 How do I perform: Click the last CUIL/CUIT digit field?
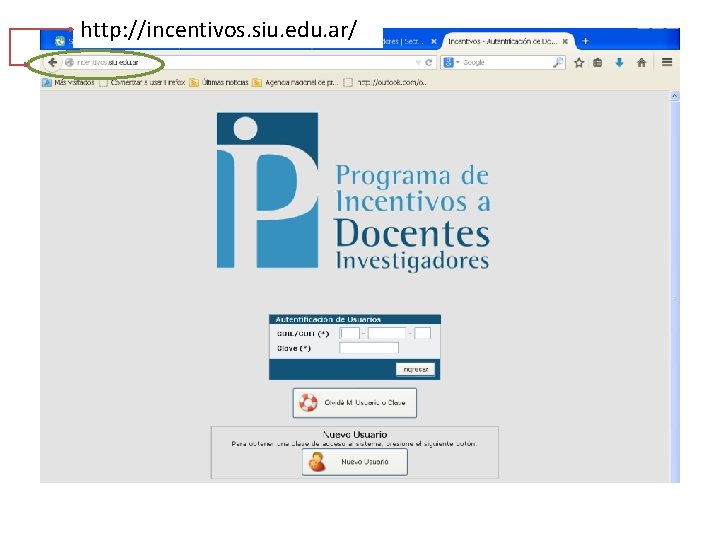pyautogui.click(x=422, y=333)
